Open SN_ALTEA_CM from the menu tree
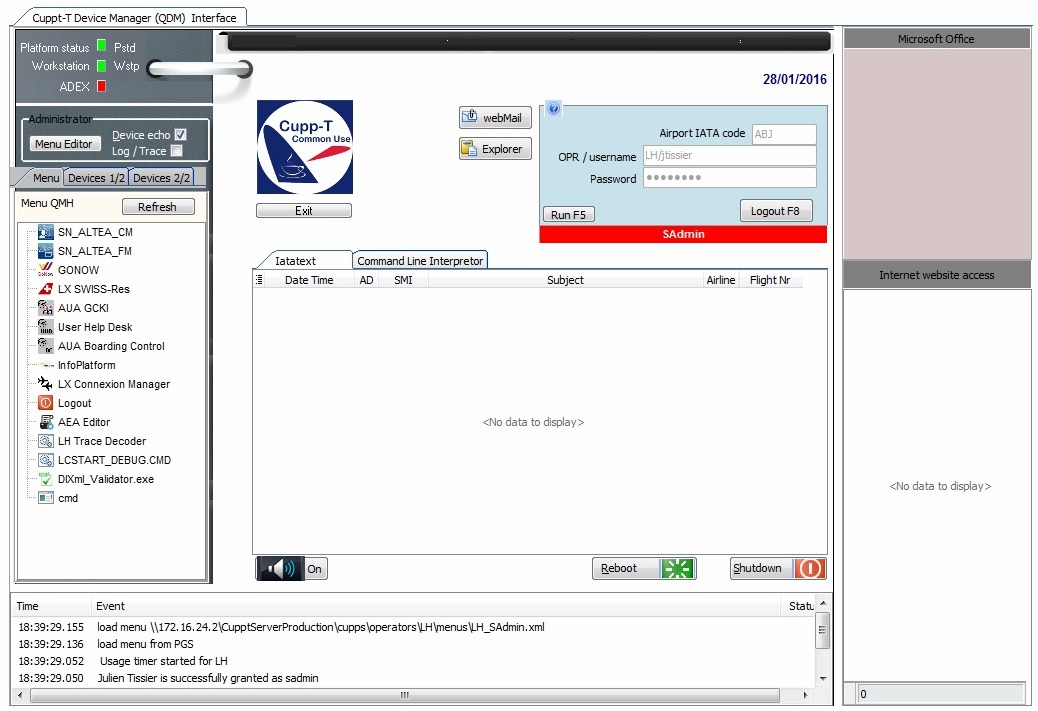The image size is (1038, 711). coord(94,232)
